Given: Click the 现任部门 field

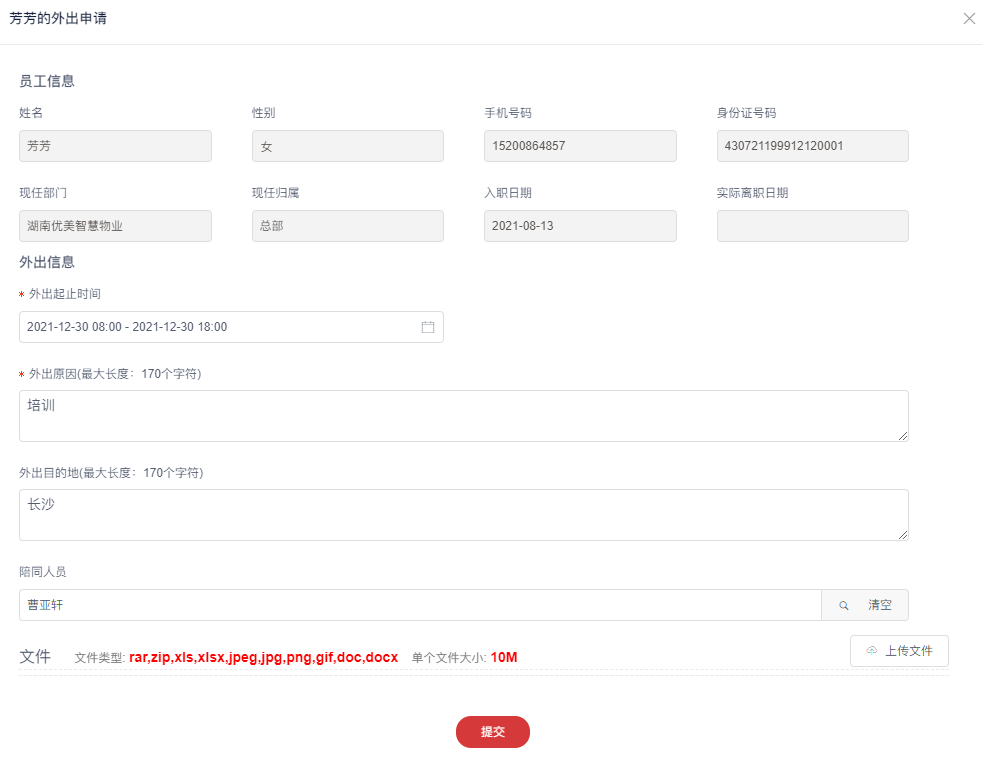Looking at the screenshot, I should click(x=115, y=226).
